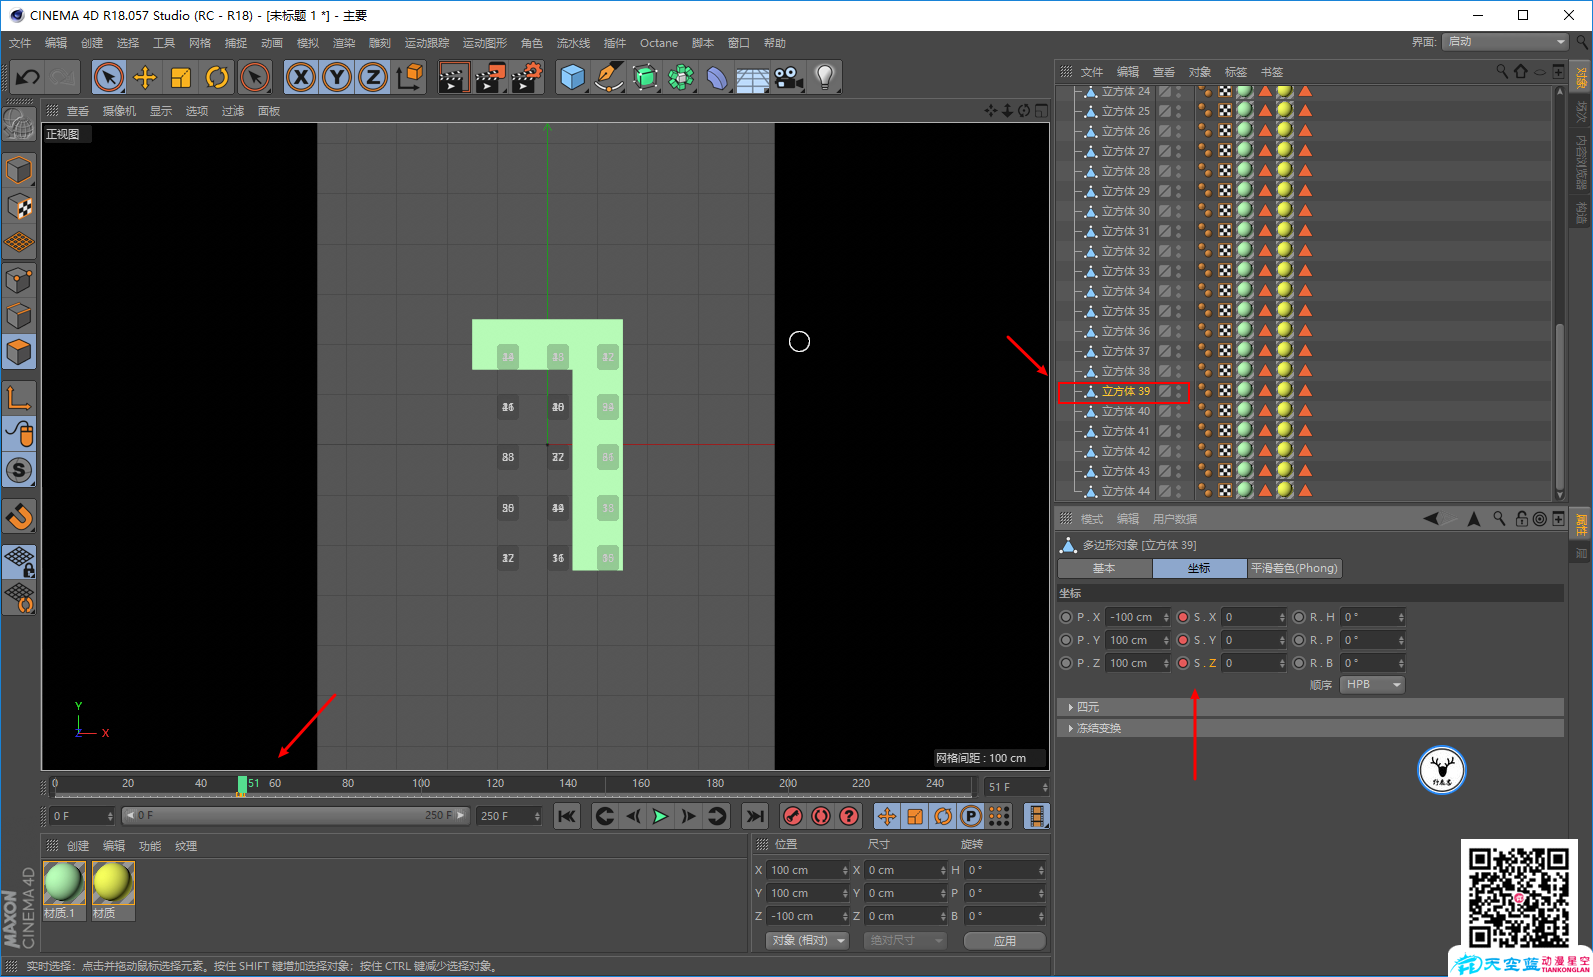Image resolution: width=1593 pixels, height=977 pixels.
Task: Open the Octane menu
Action: (659, 43)
